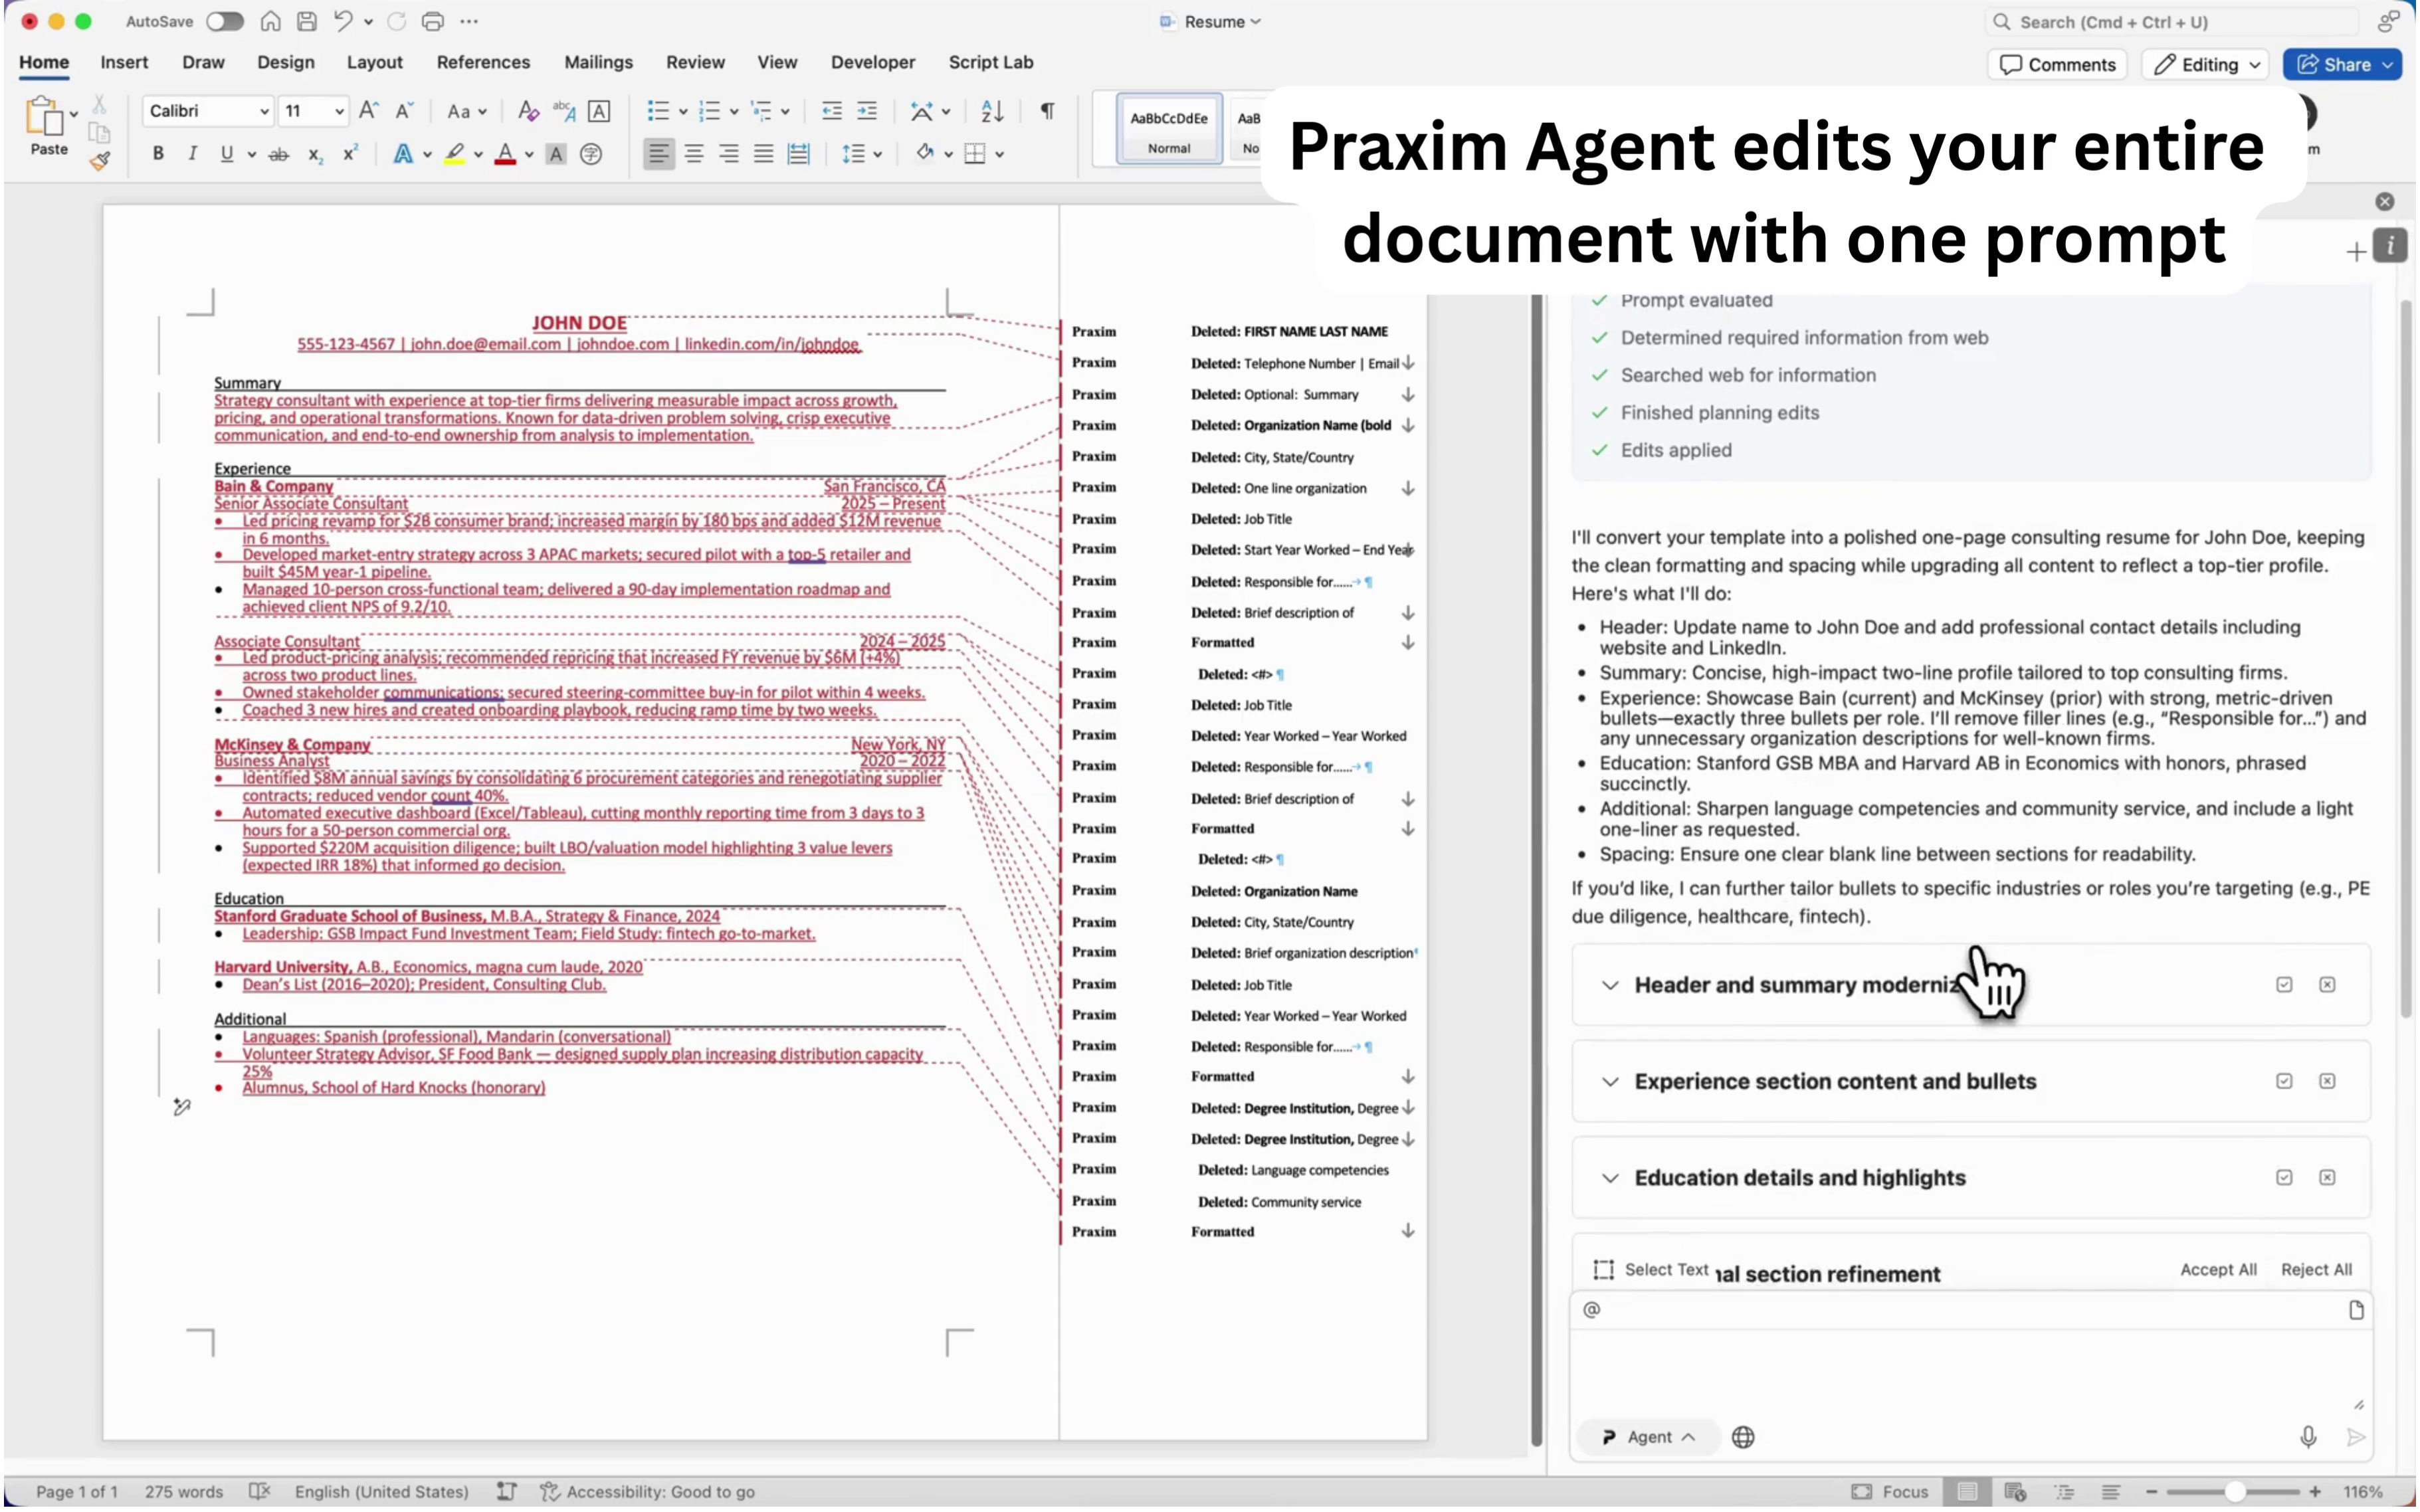Click the globe web search icon
2420x1512 pixels.
(1743, 1436)
